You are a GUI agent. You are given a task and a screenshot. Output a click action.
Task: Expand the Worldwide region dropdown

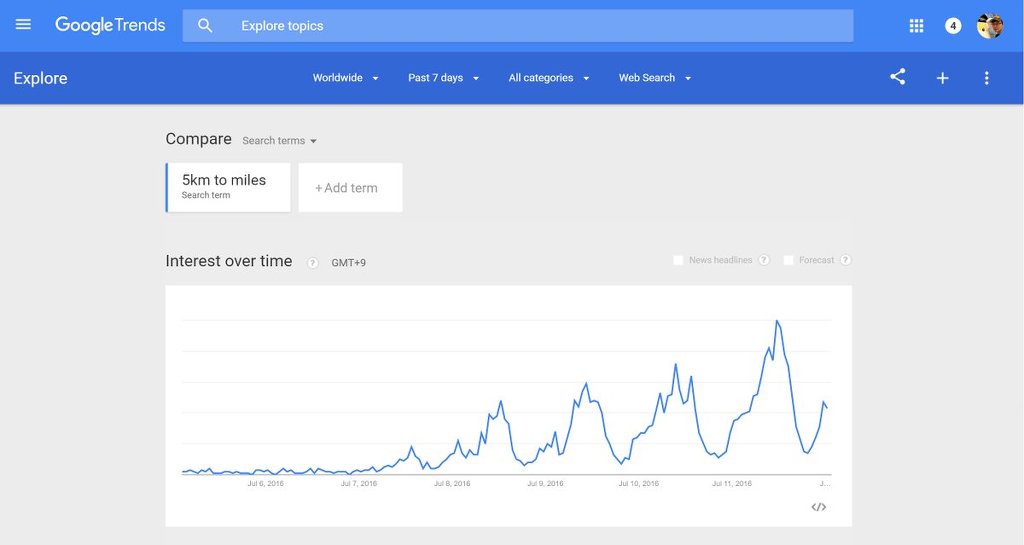[345, 78]
